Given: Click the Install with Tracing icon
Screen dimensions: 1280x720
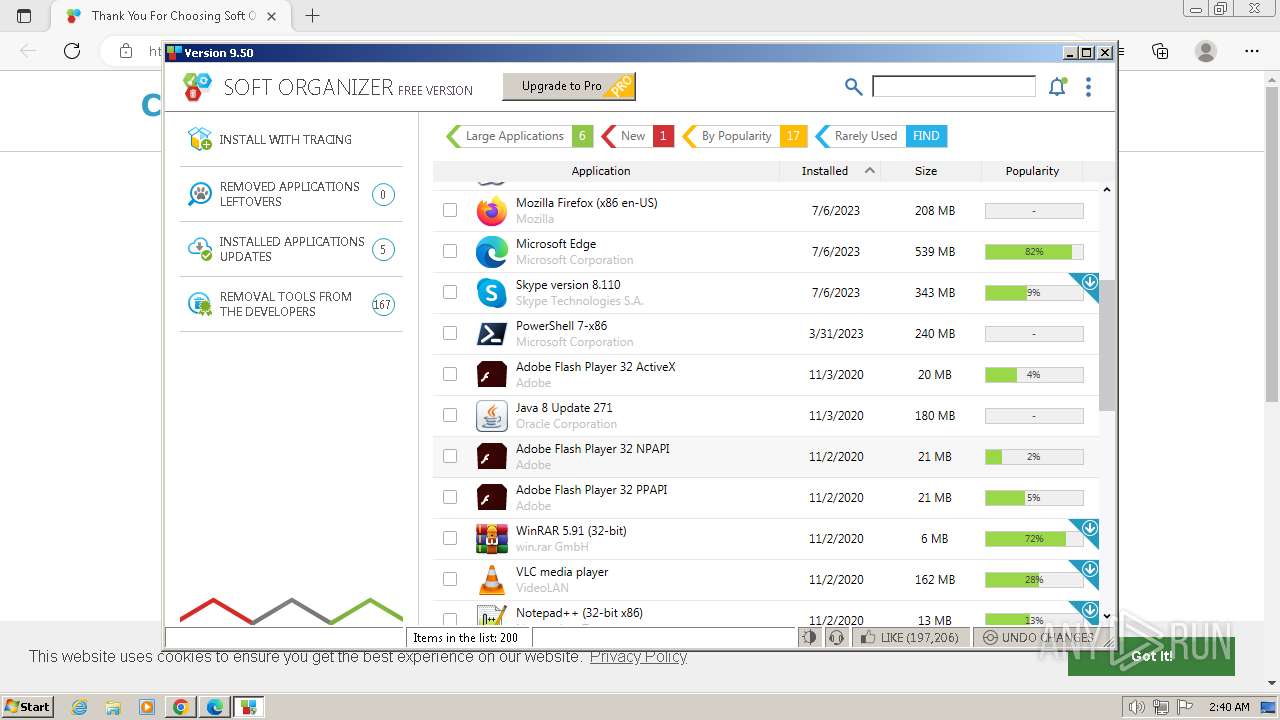Looking at the screenshot, I should pyautogui.click(x=200, y=139).
